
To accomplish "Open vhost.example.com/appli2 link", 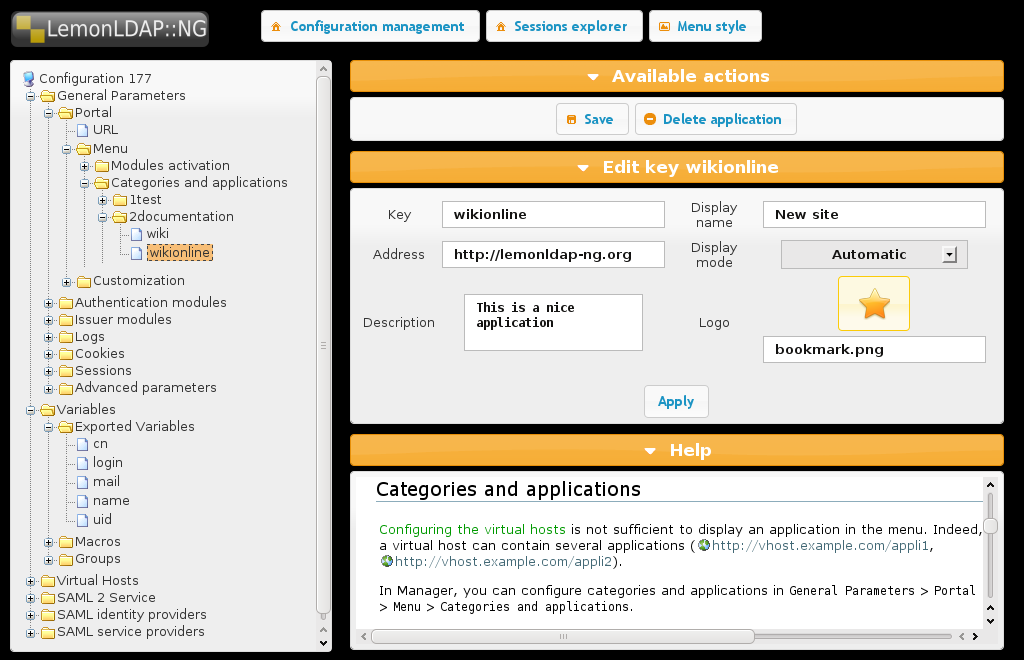I will pyautogui.click(x=503, y=561).
